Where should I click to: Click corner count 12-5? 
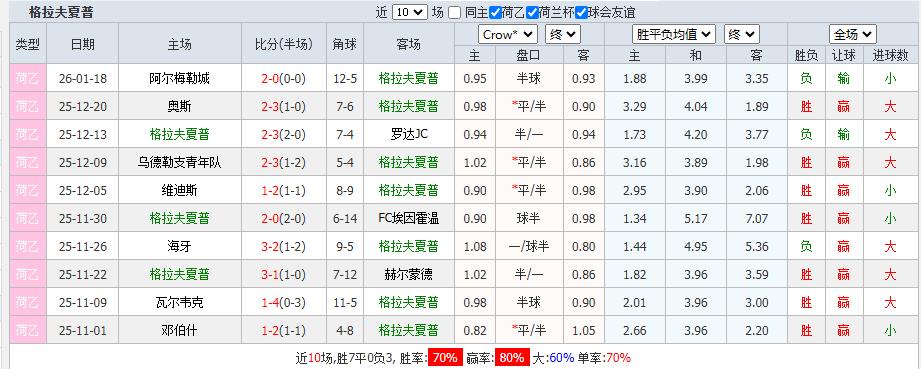pos(345,78)
